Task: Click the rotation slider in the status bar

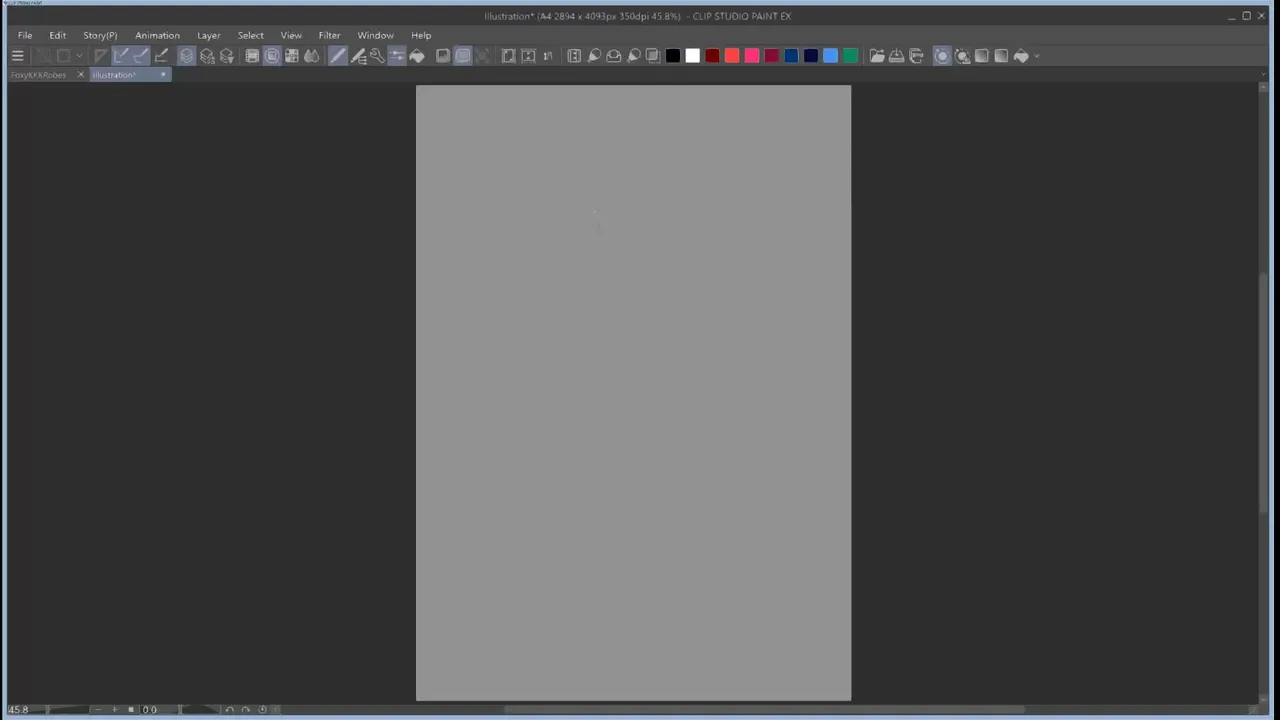Action: tap(200, 710)
